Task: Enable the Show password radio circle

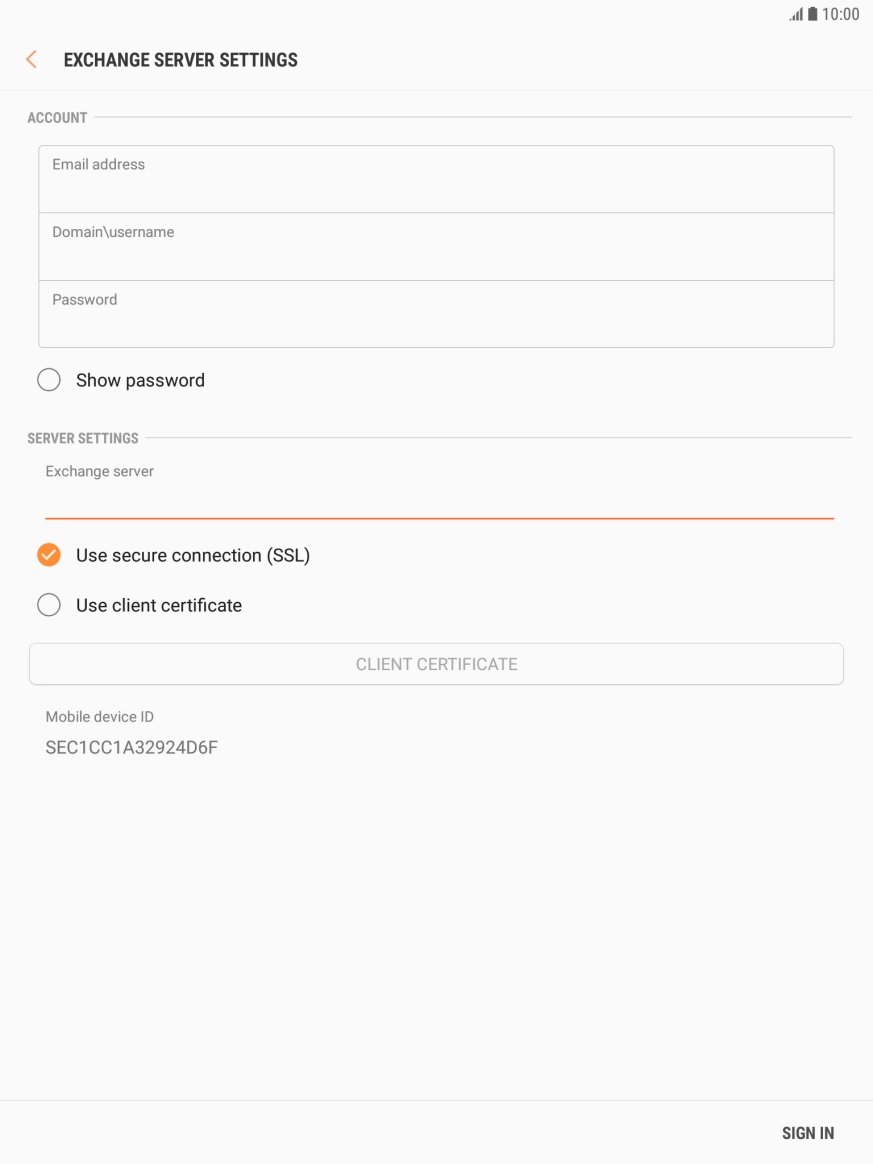Action: [x=49, y=380]
